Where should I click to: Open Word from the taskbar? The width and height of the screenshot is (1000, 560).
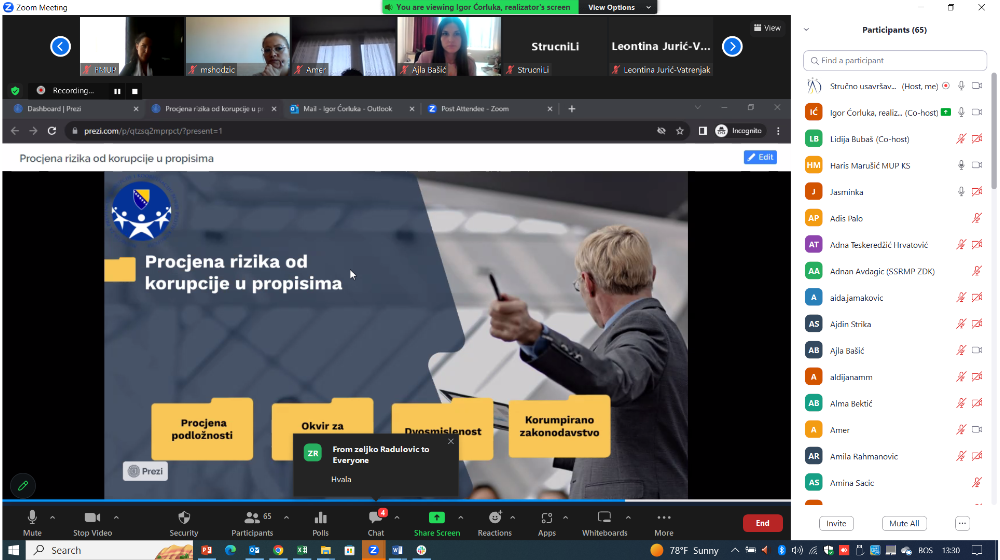[397, 550]
